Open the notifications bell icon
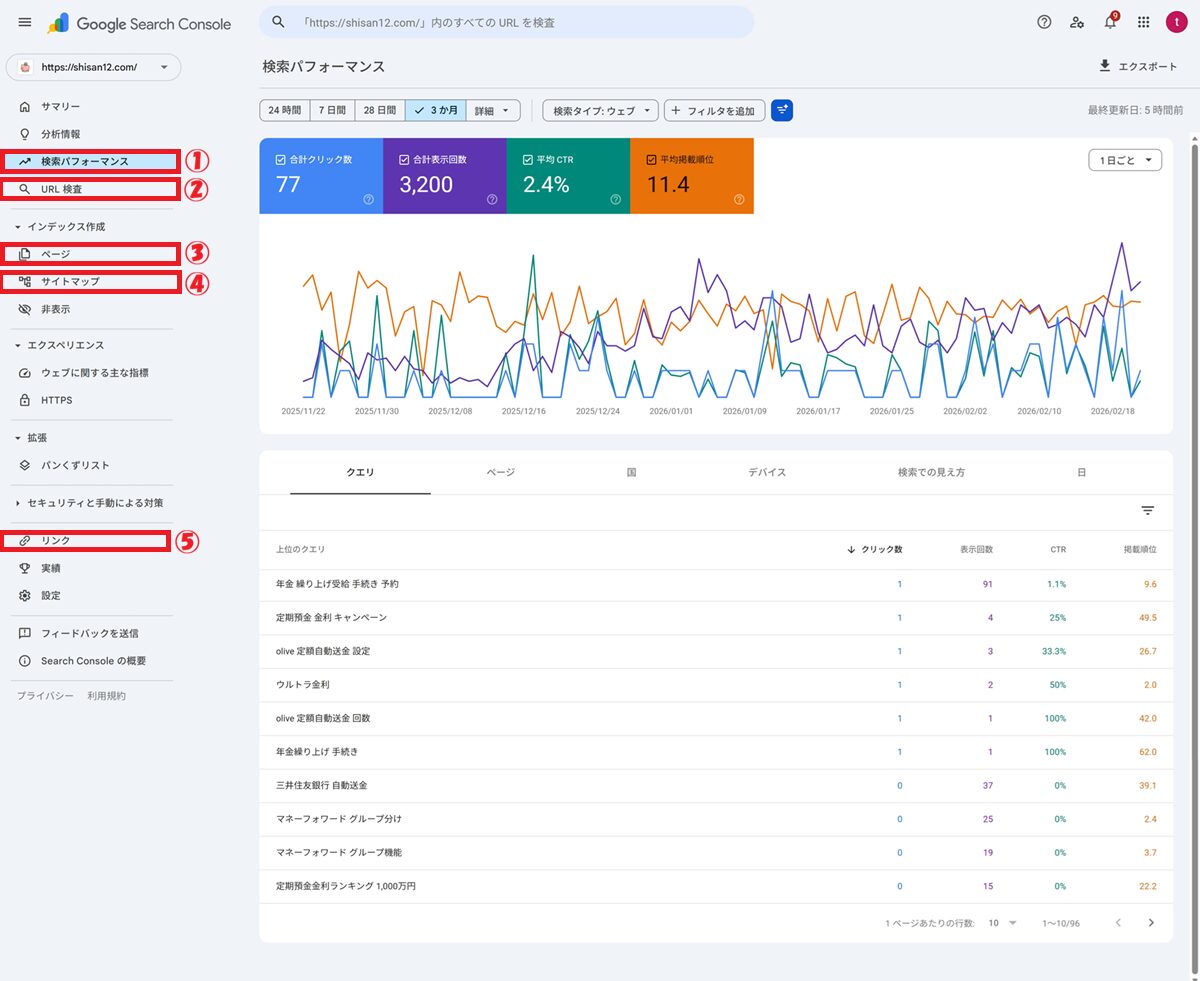 point(1110,22)
